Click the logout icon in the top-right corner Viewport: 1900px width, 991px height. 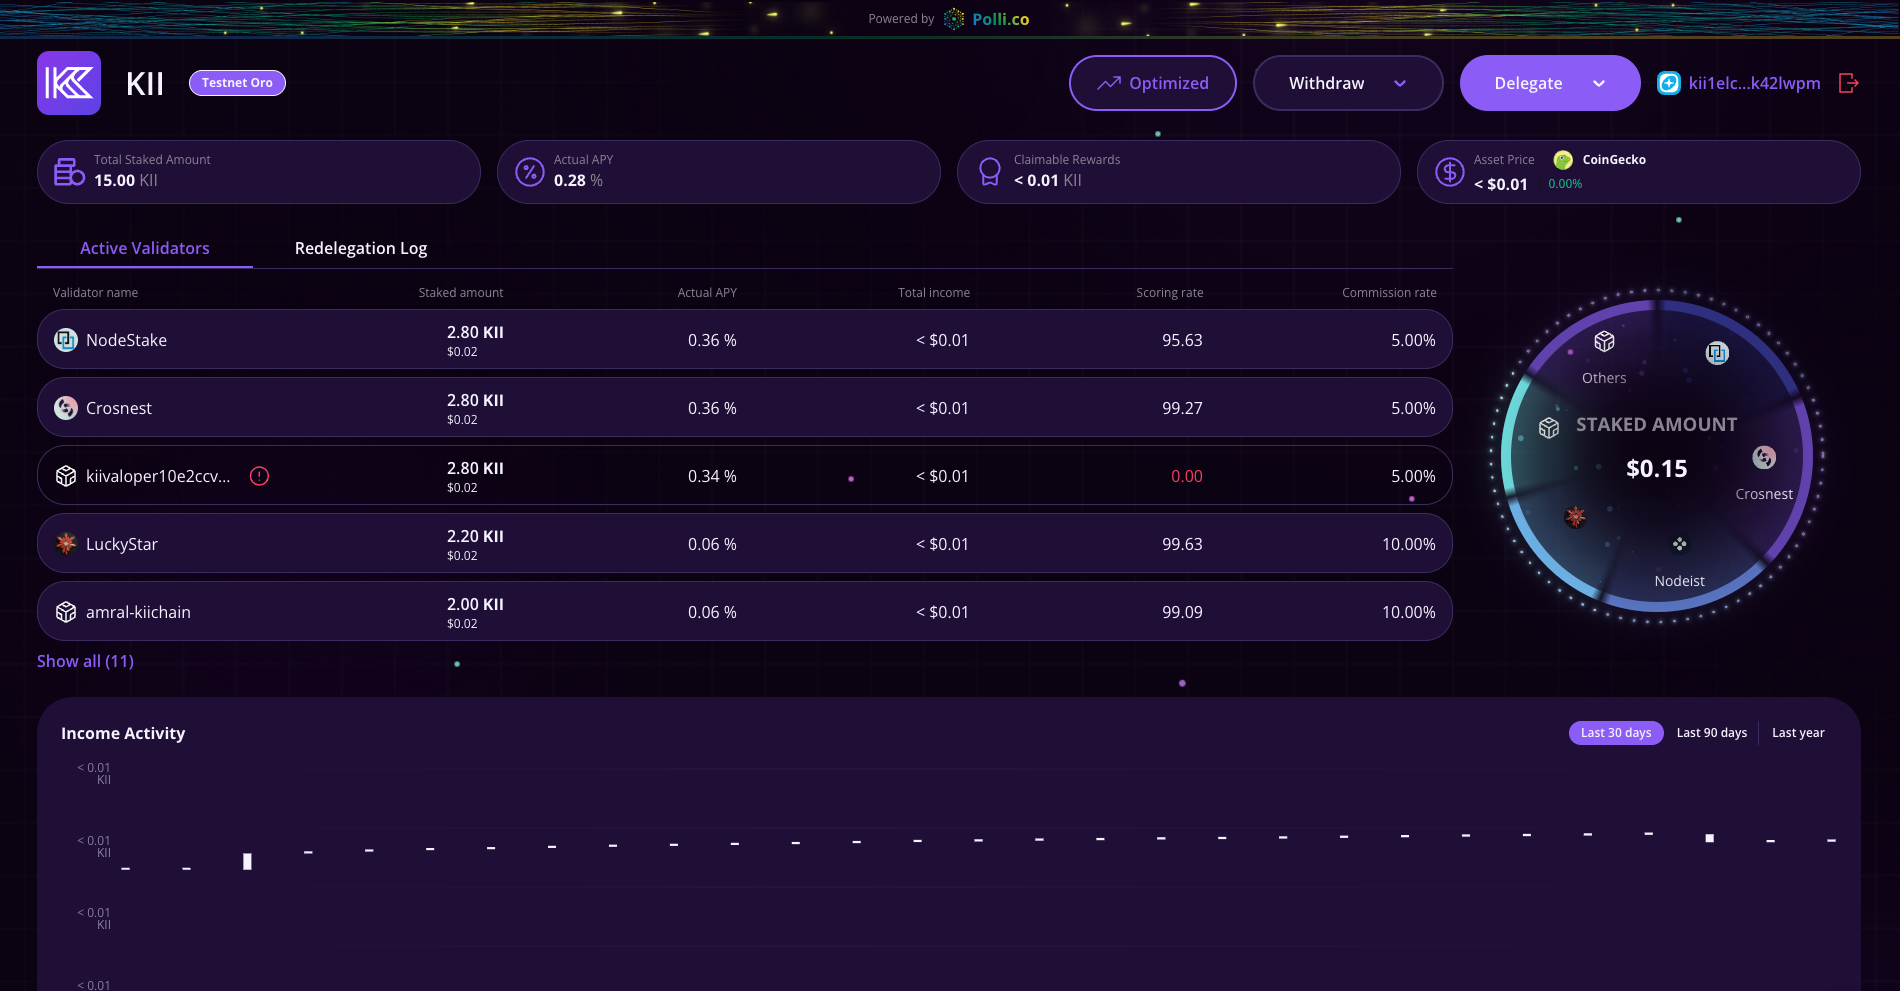1848,83
